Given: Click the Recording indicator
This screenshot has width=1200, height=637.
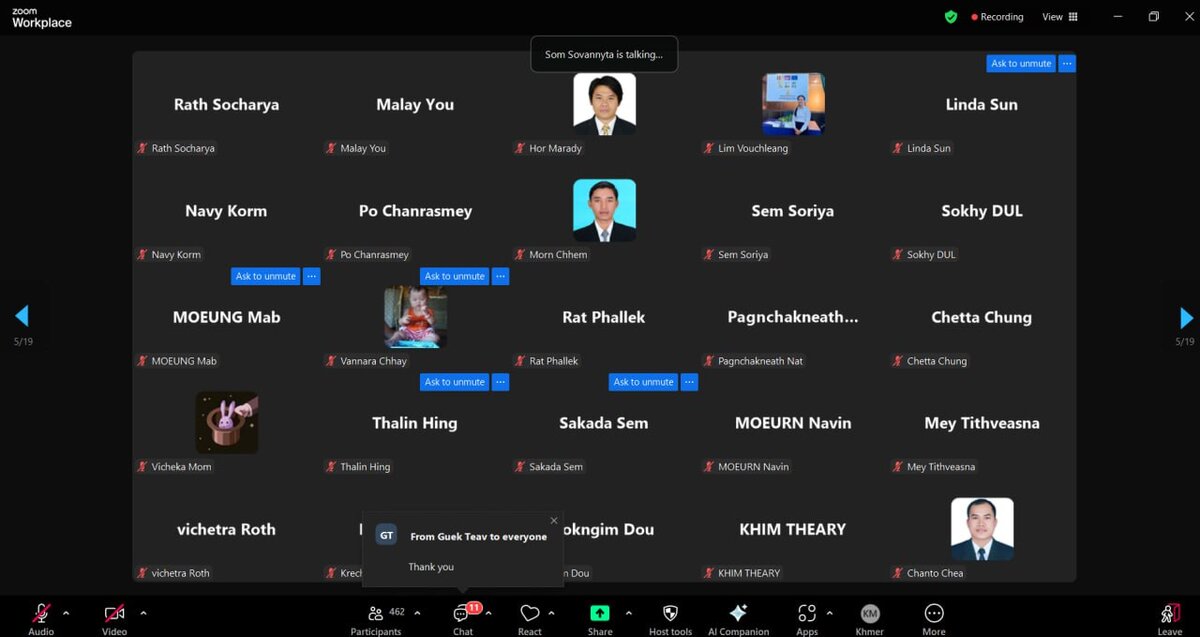Looking at the screenshot, I should click(997, 17).
